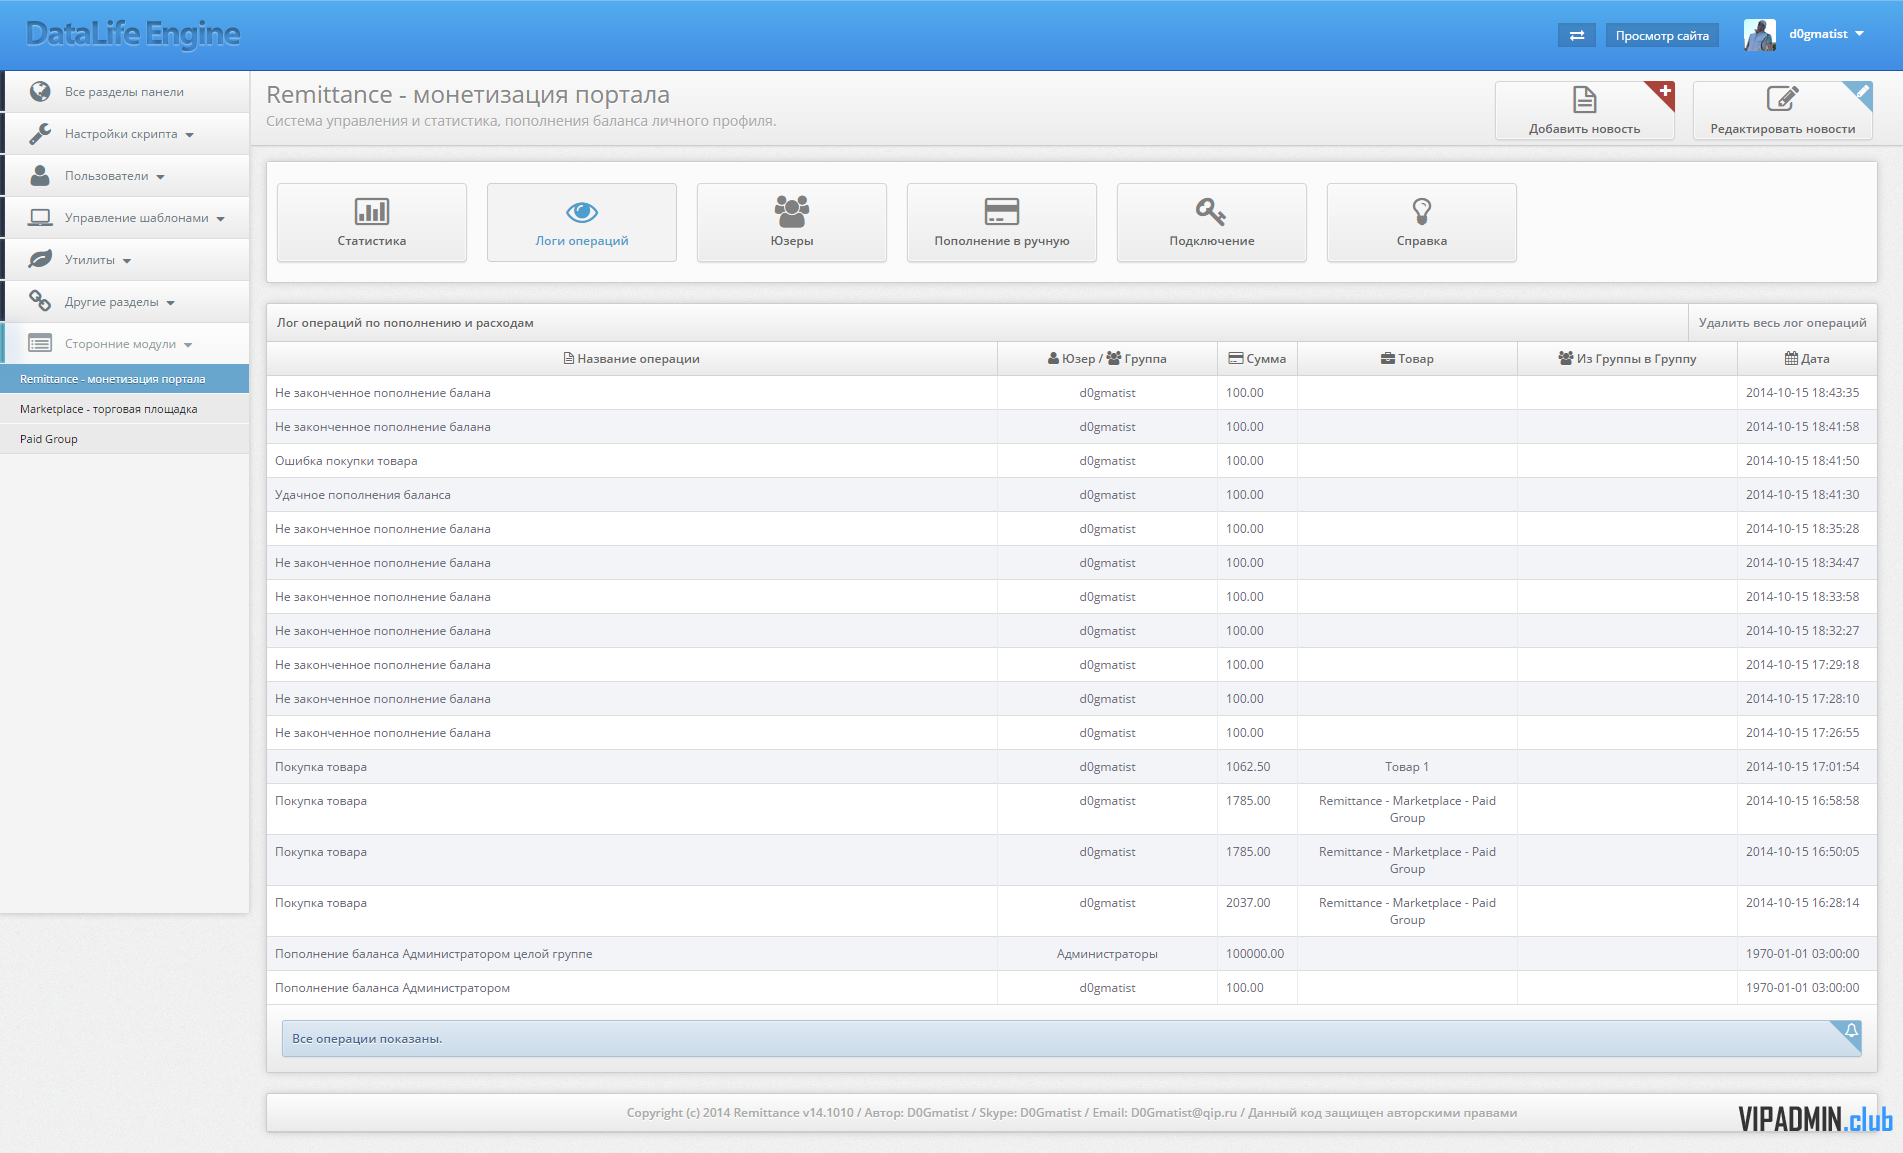Click Просмотр сайта button
Image resolution: width=1903 pixels, height=1153 pixels.
click(1662, 35)
